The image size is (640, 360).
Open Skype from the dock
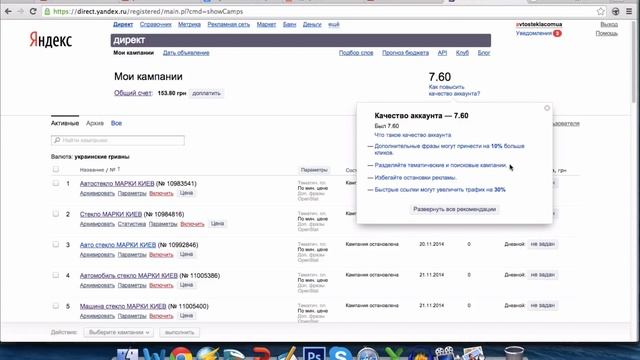click(x=340, y=354)
